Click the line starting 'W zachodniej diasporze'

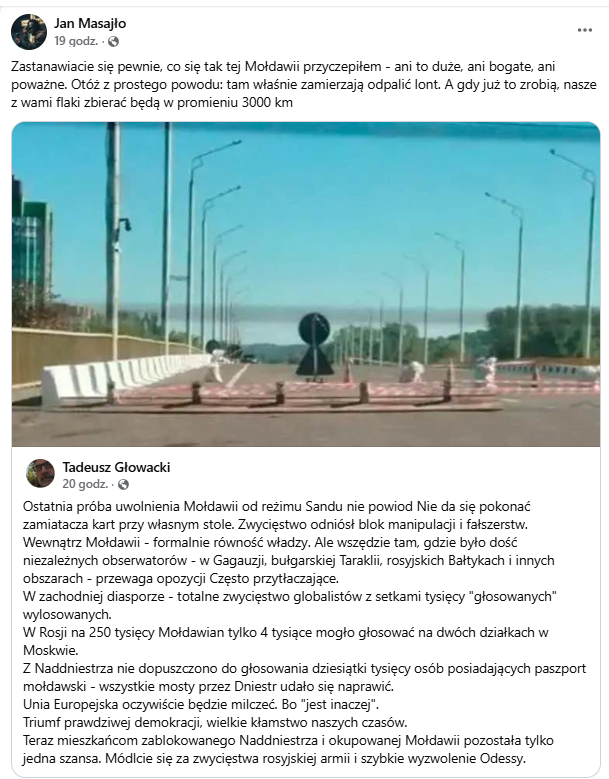click(290, 605)
